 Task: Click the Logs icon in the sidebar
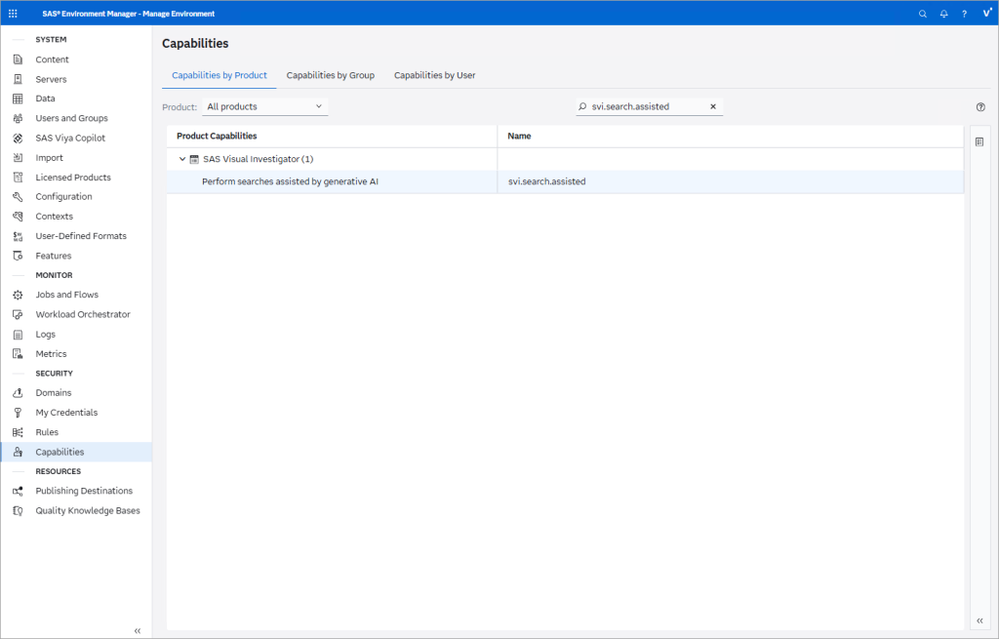click(18, 334)
